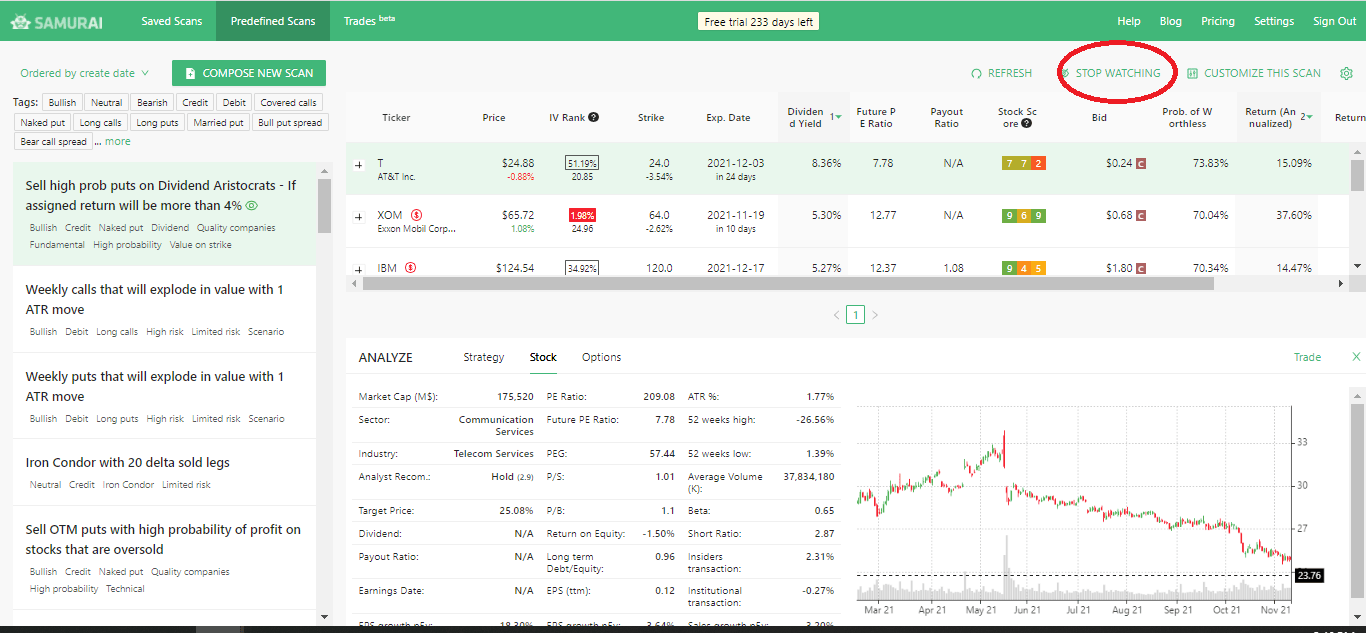This screenshot has height=633, width=1366.
Task: Show more tags via the more link
Action: (118, 142)
